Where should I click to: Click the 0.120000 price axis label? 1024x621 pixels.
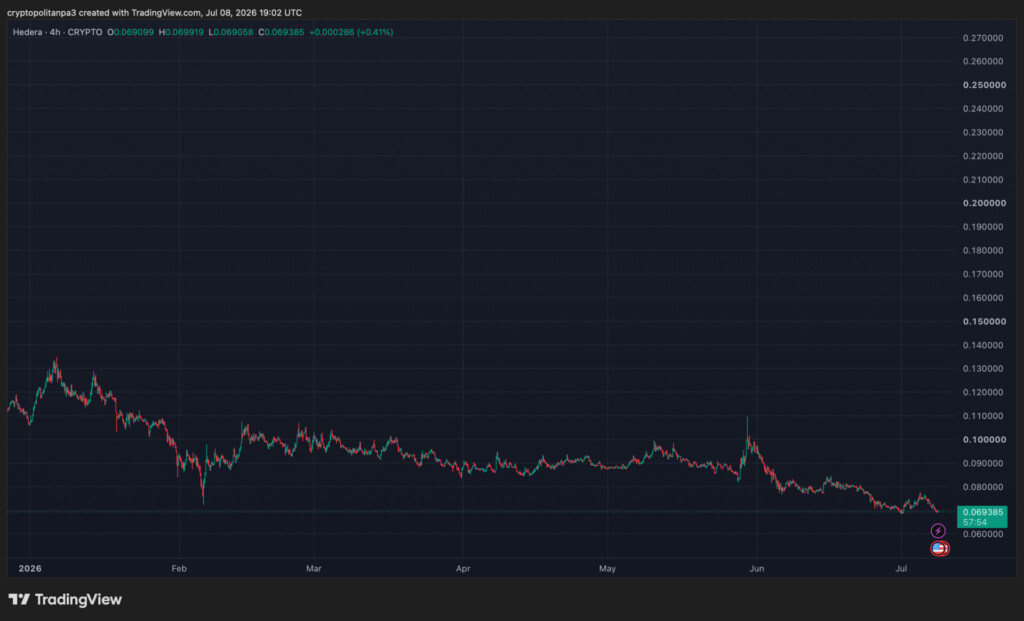click(x=983, y=392)
